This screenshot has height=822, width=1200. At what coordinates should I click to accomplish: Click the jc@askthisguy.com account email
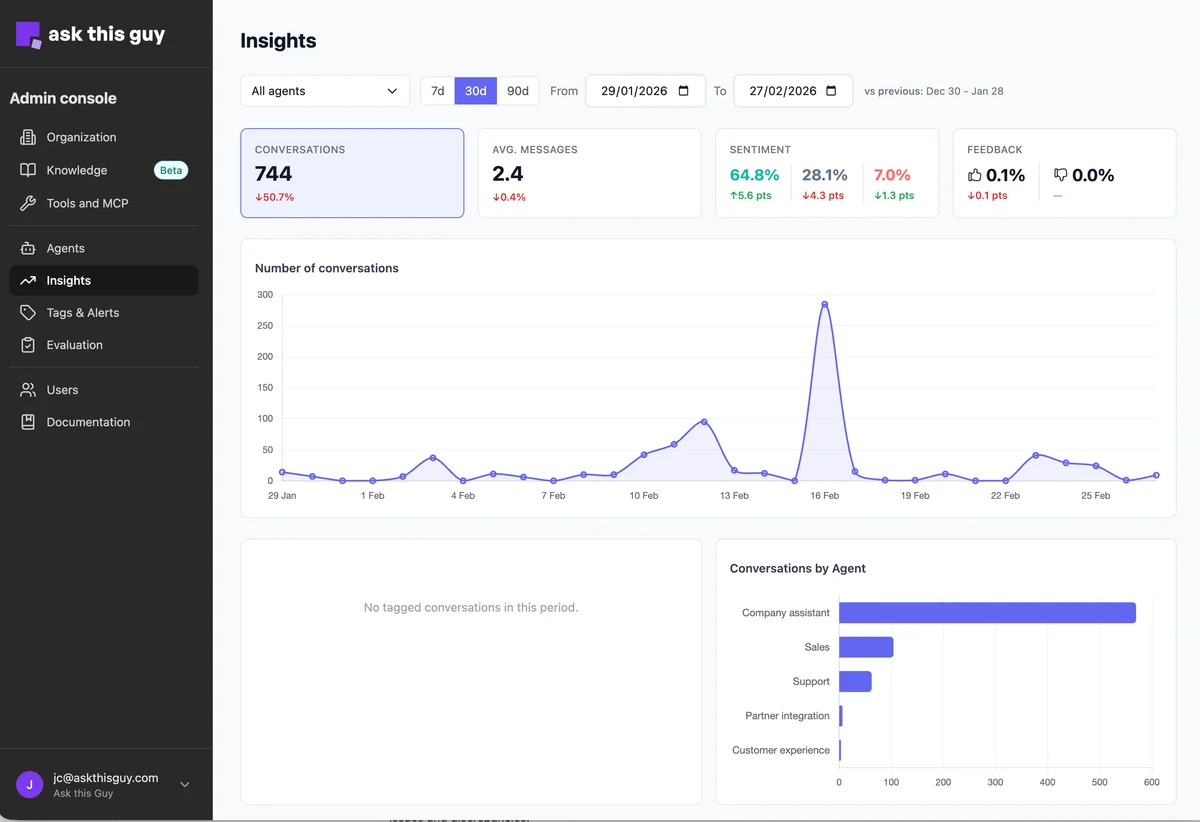pos(106,778)
